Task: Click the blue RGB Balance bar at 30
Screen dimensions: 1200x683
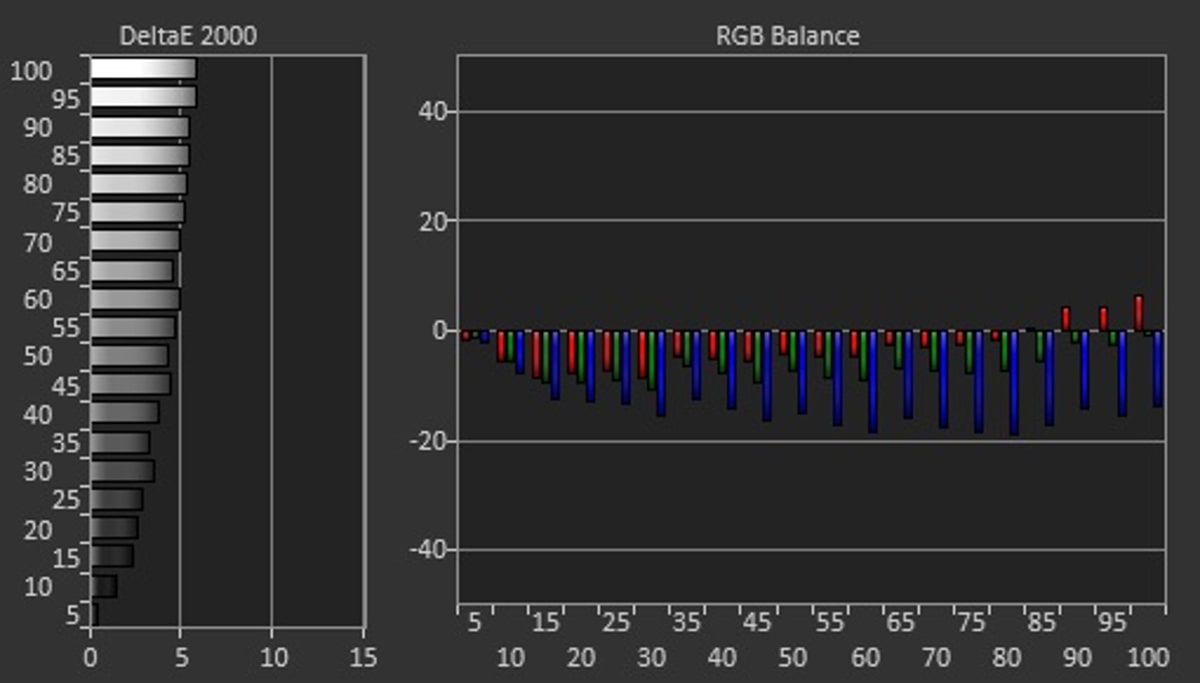Action: click(661, 374)
